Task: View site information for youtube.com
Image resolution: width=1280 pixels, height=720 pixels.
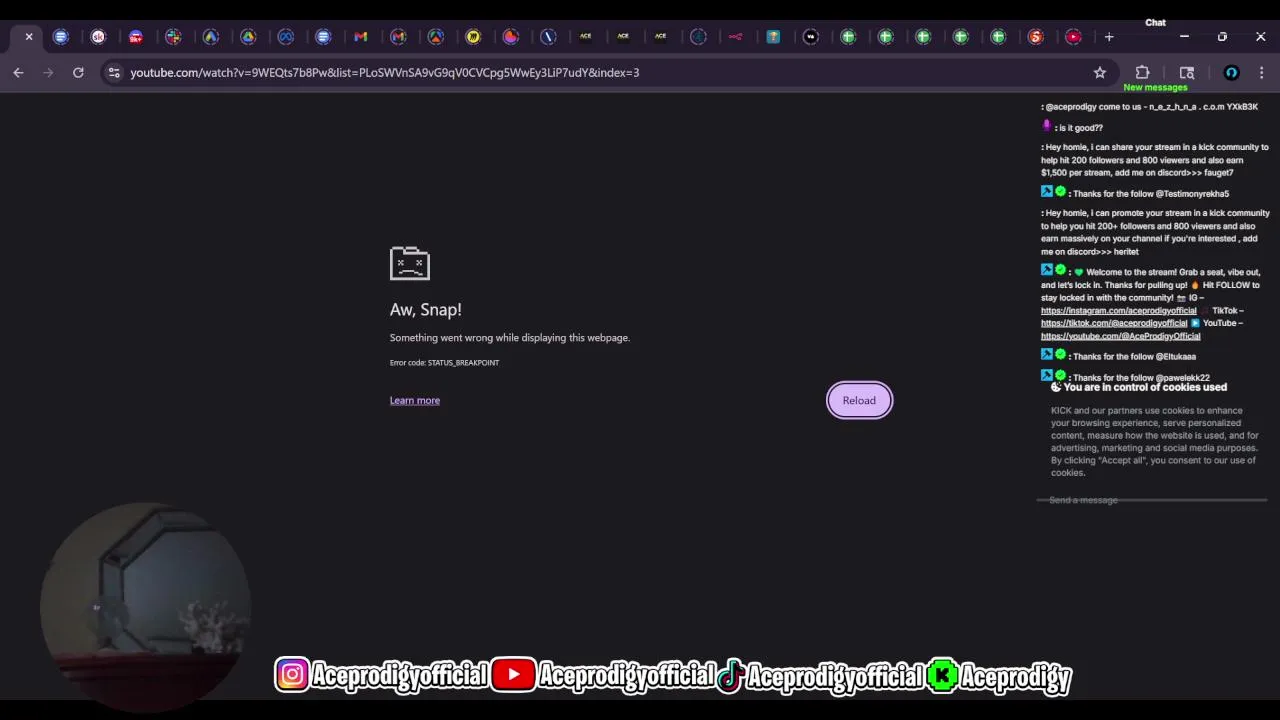Action: 114,72
